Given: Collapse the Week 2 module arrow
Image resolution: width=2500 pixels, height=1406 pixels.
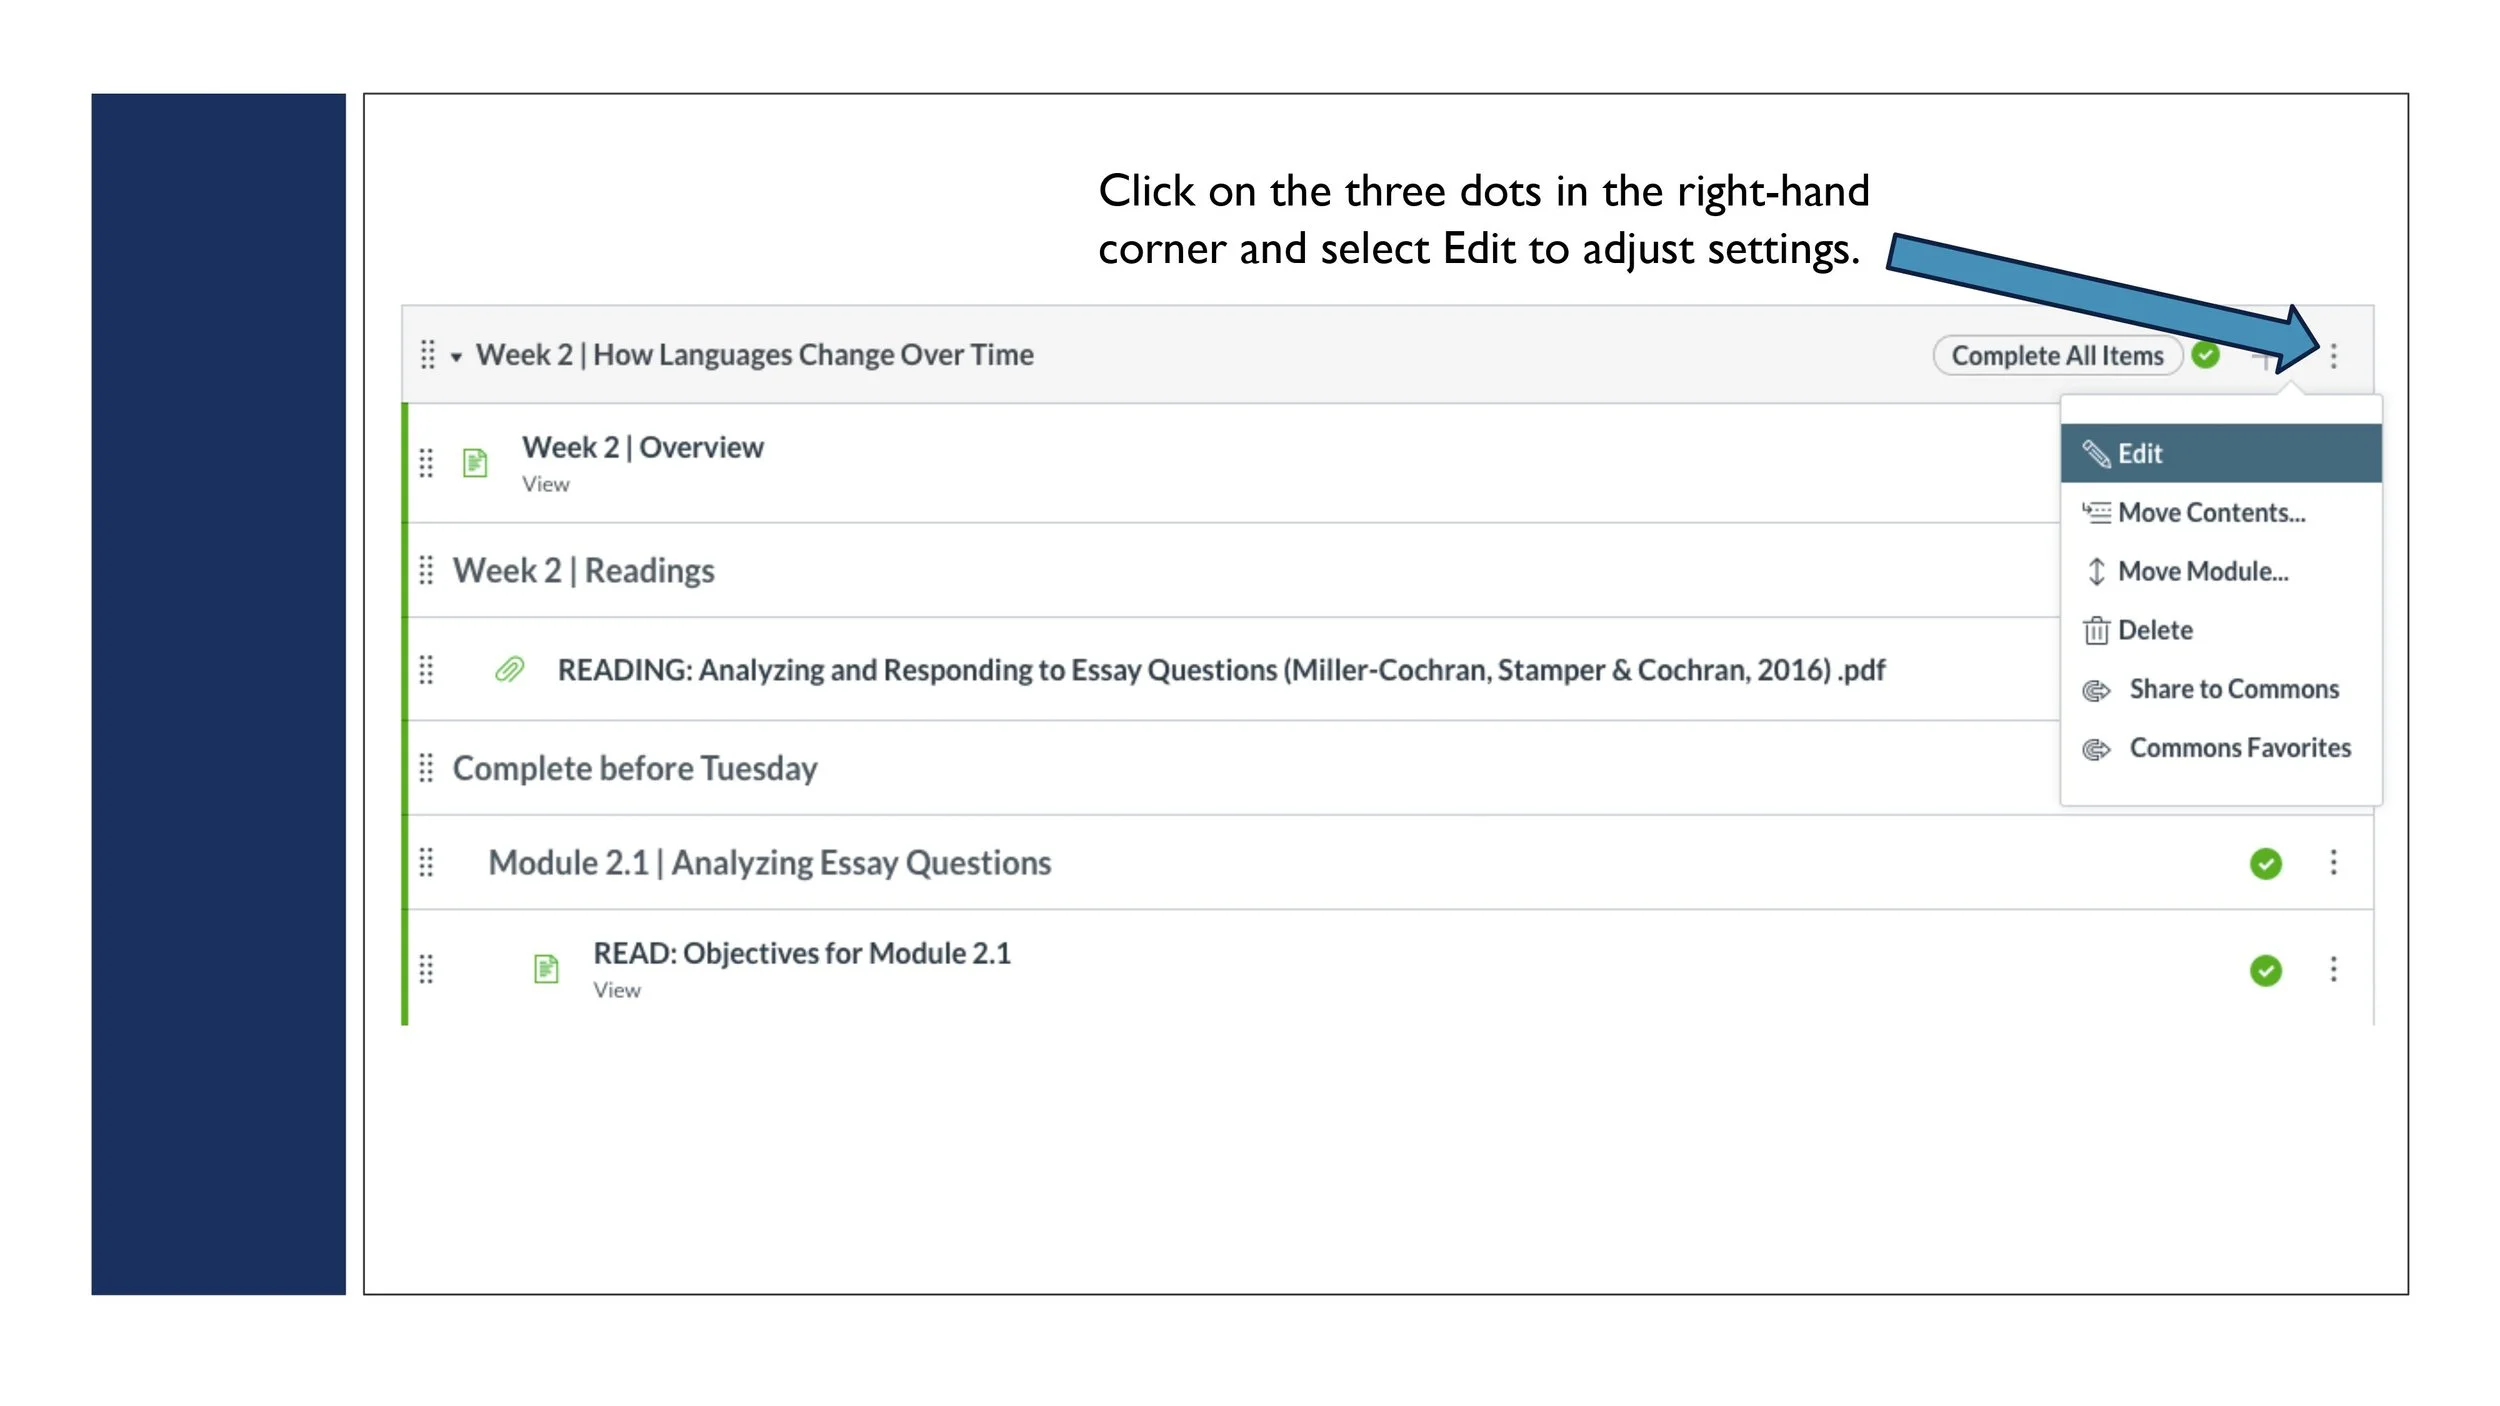Looking at the screenshot, I should tap(456, 356).
